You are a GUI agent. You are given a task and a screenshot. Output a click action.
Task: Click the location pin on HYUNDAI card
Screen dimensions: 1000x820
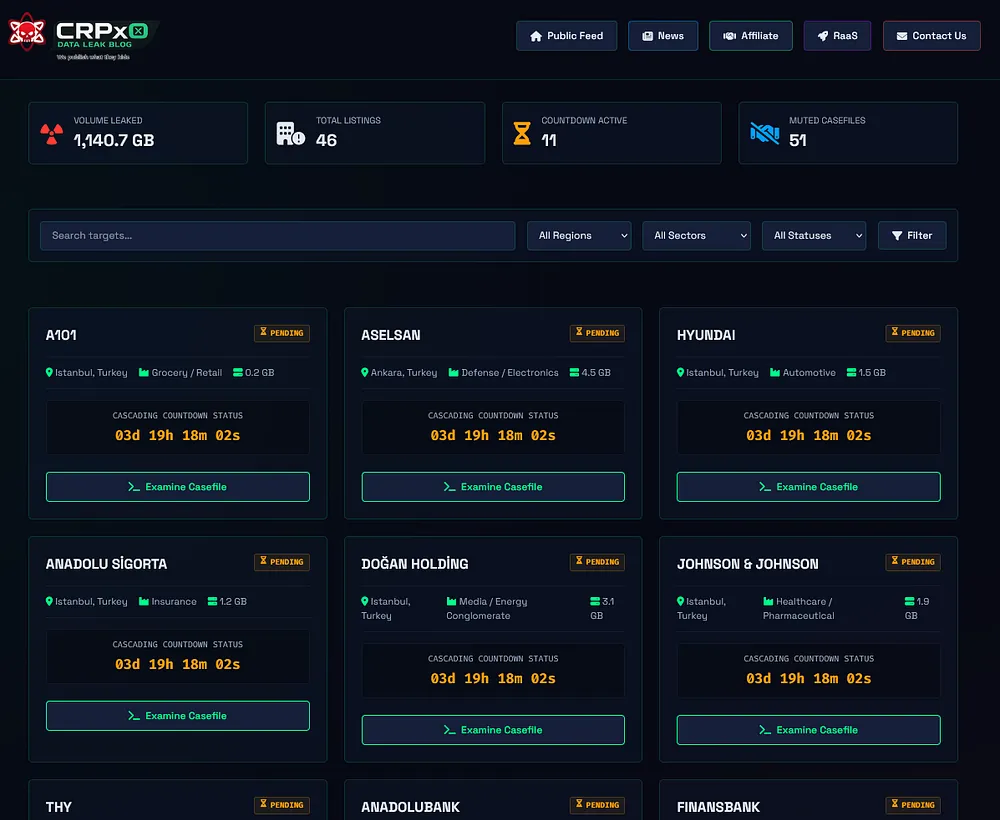click(680, 372)
